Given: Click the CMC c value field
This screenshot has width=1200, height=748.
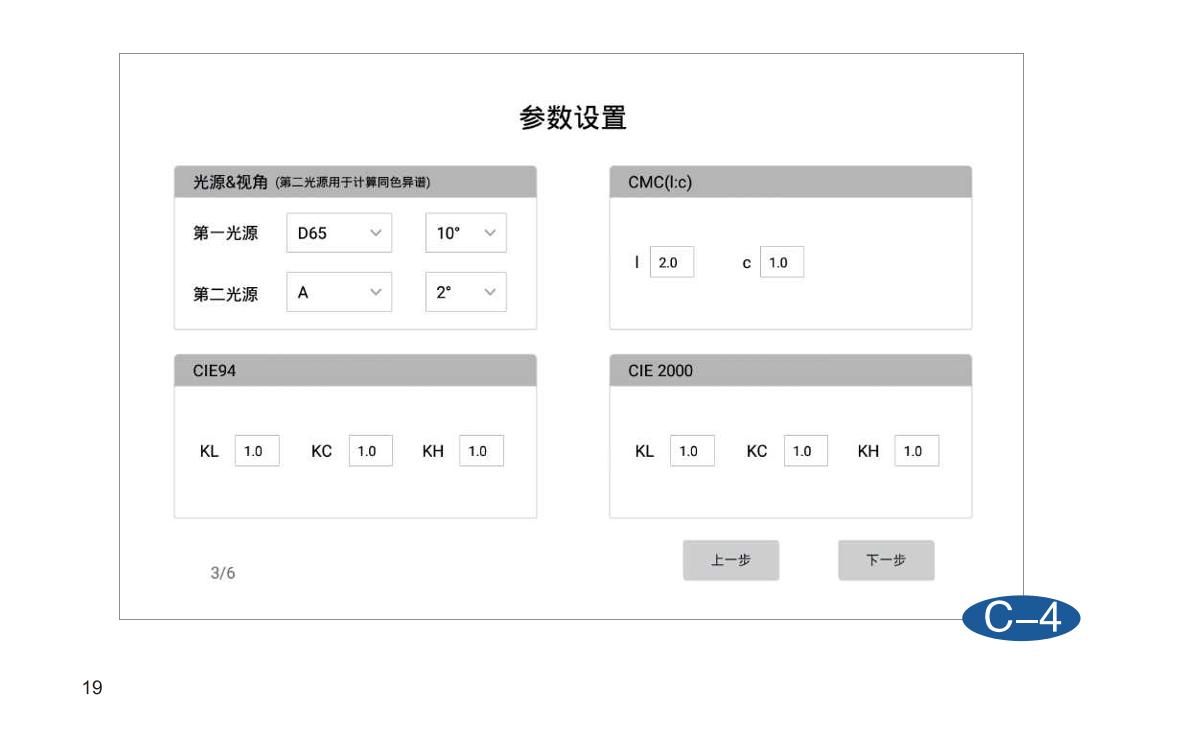Looking at the screenshot, I should (x=781, y=262).
